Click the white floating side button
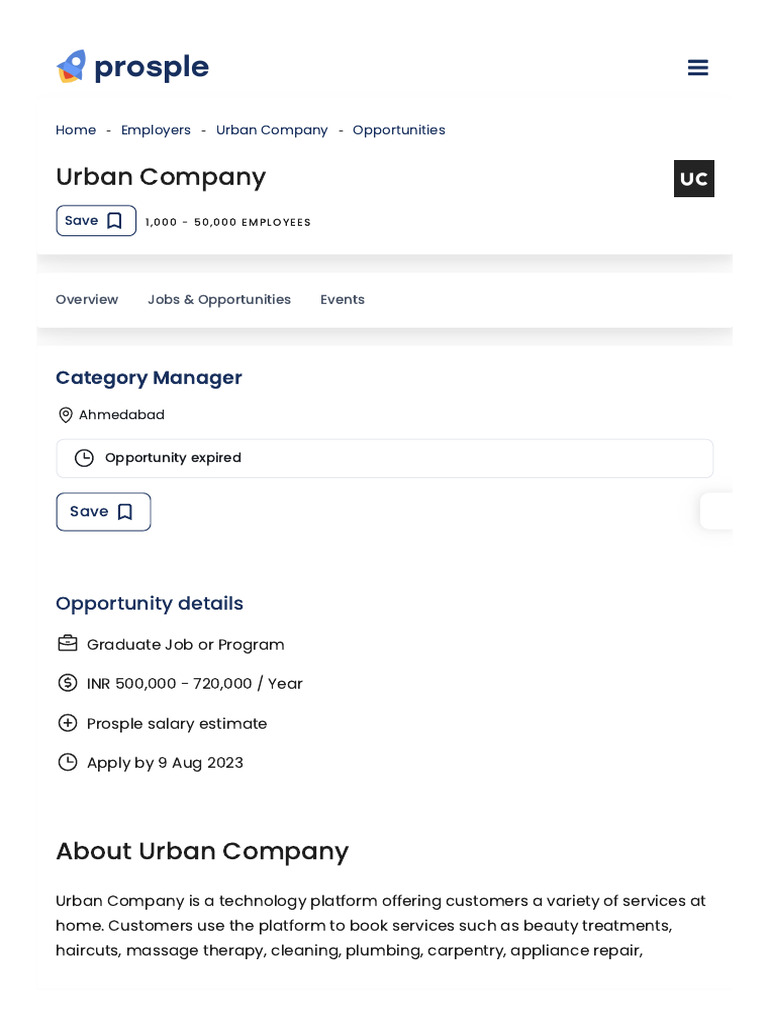 [x=717, y=511]
